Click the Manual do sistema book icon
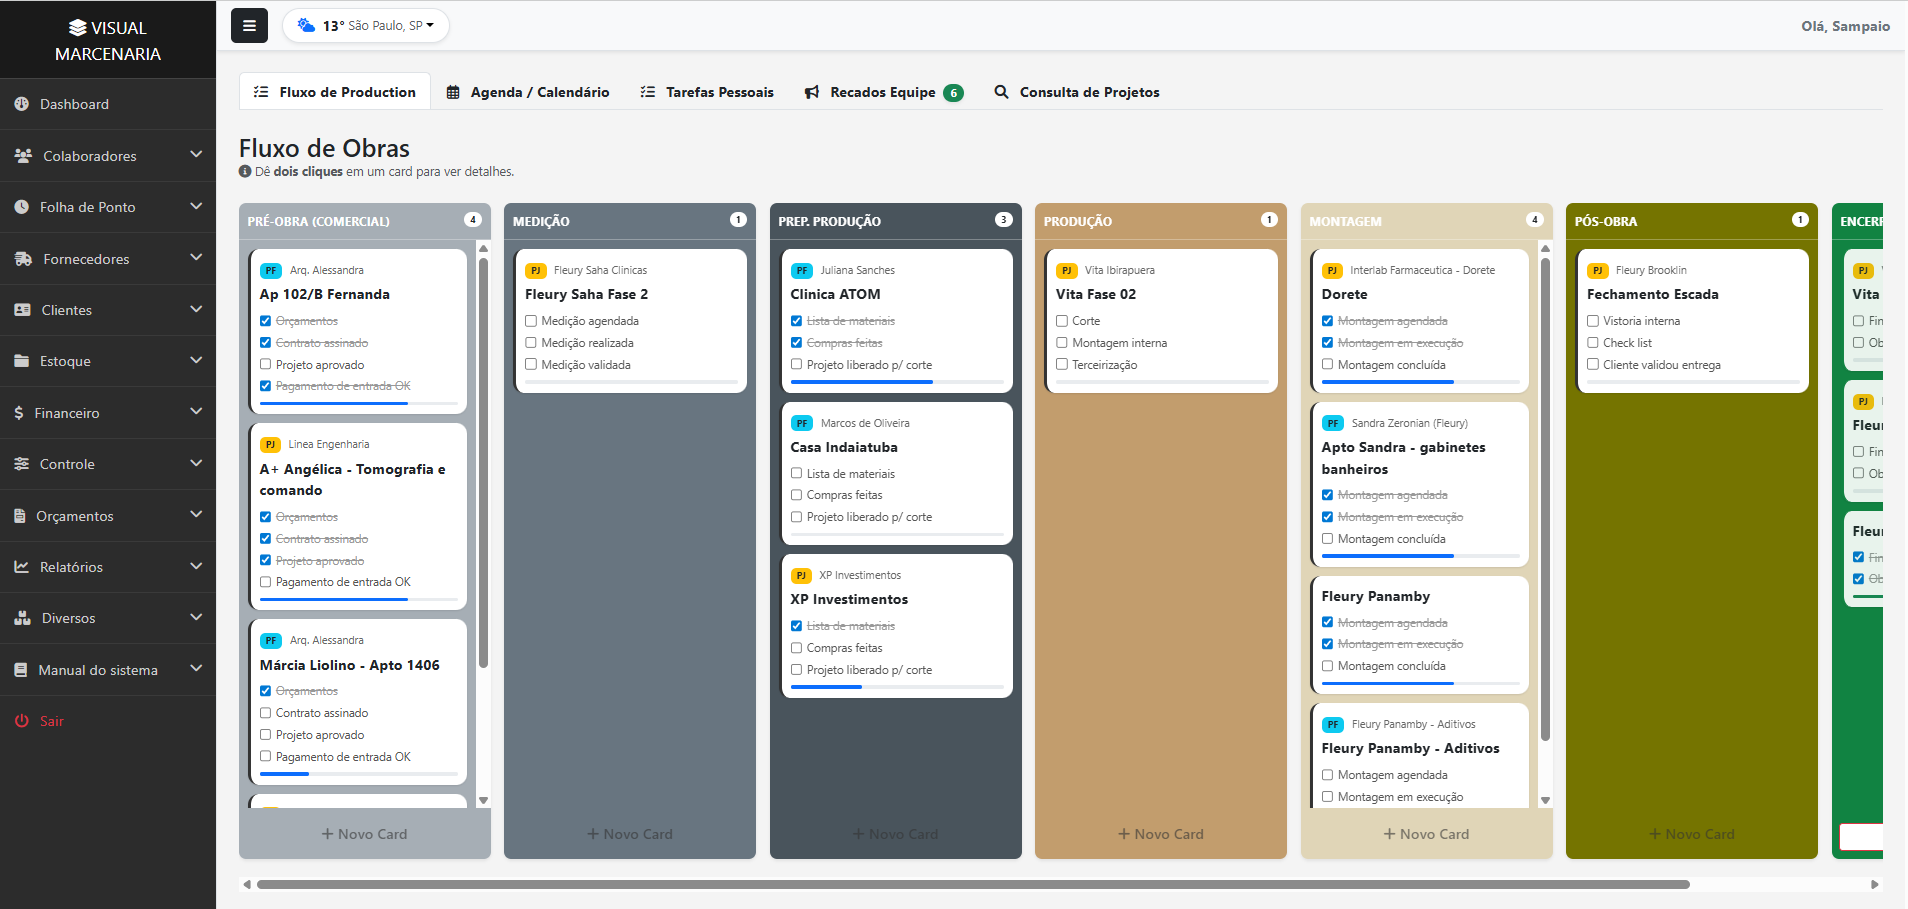The height and width of the screenshot is (909, 1908). coord(21,670)
